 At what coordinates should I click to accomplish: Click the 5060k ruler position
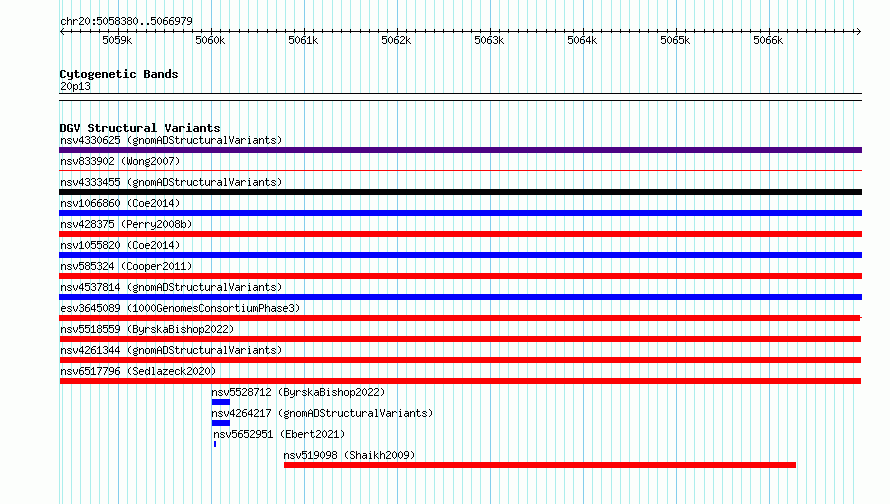(x=211, y=40)
